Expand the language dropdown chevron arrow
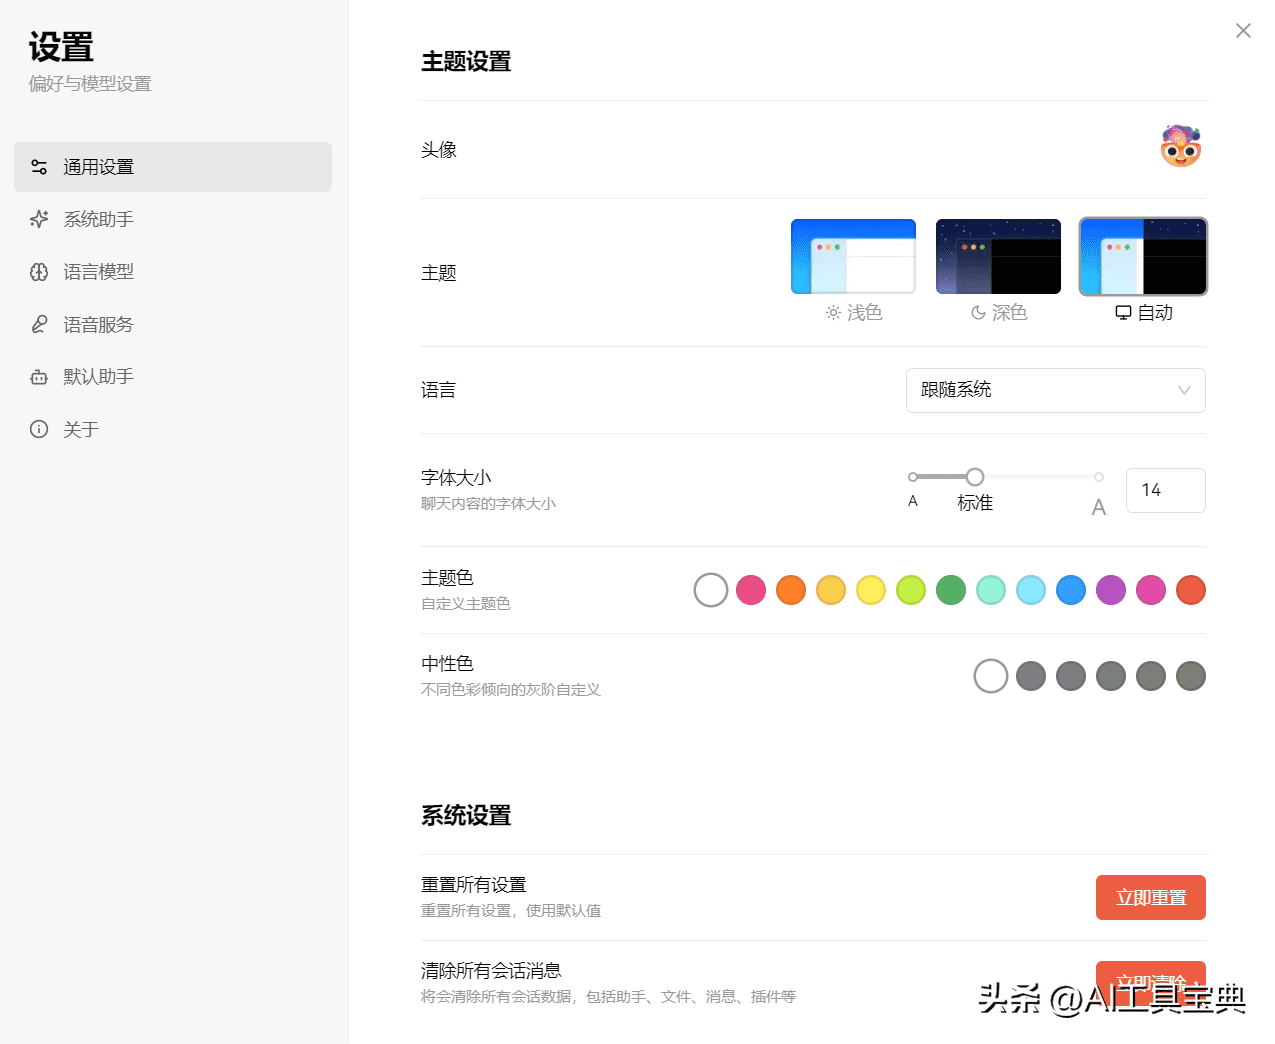 pyautogui.click(x=1184, y=390)
